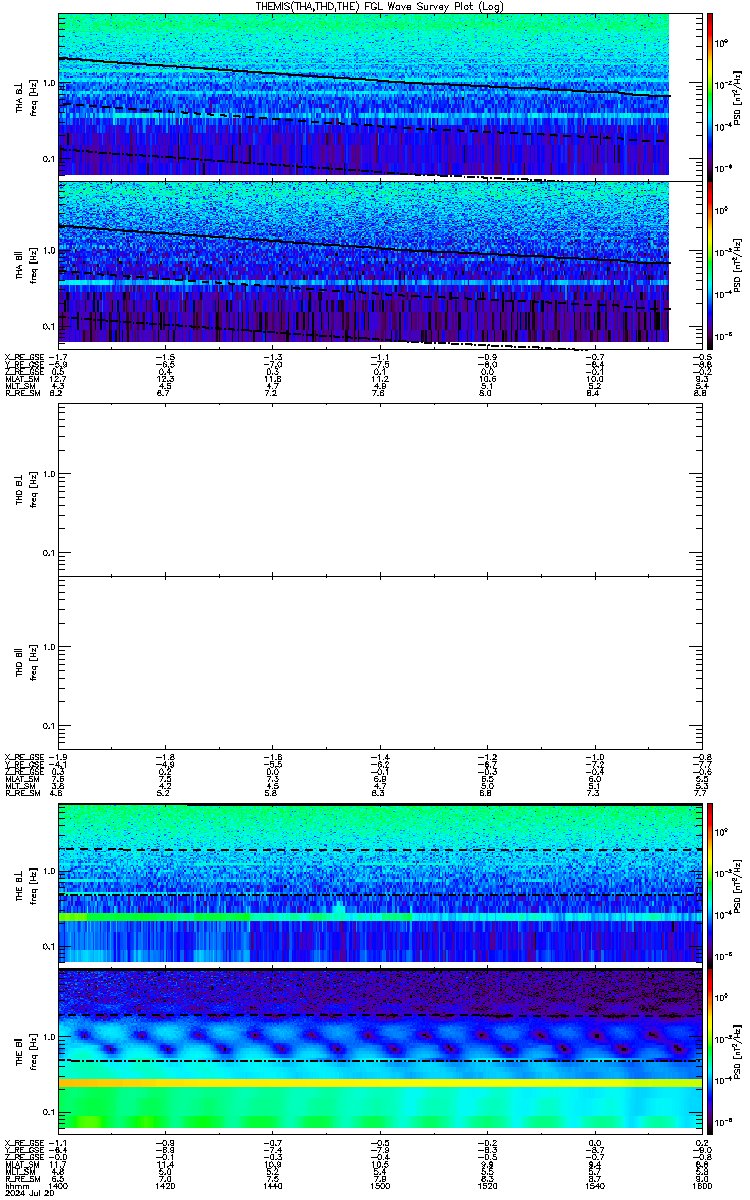Click the '1.0' tick on THE B∥ axis
Viewport: 750px width, 1200px height.
49,1036
